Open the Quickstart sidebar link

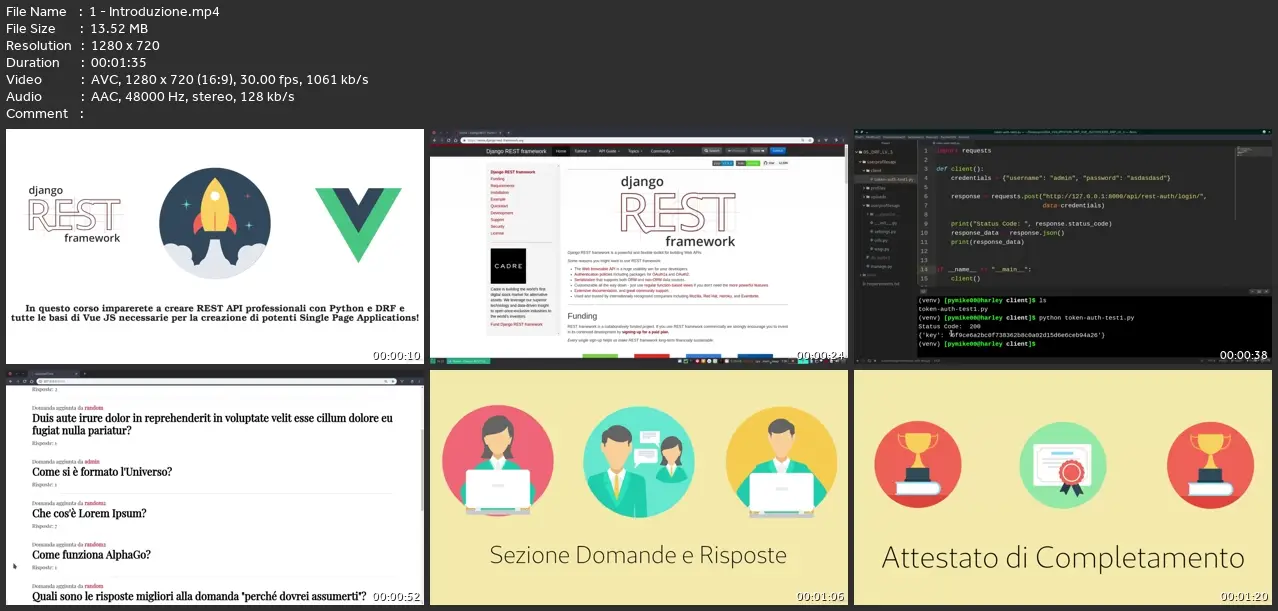click(499, 206)
